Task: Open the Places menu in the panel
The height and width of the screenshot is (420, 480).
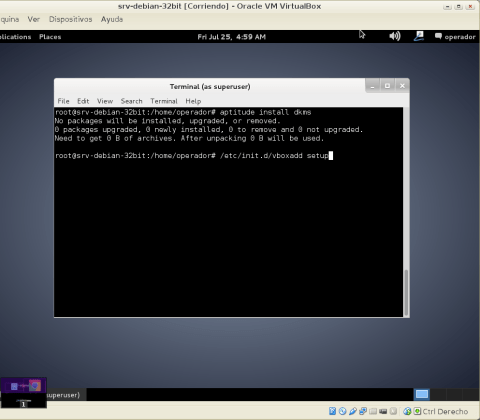Action: (x=50, y=37)
